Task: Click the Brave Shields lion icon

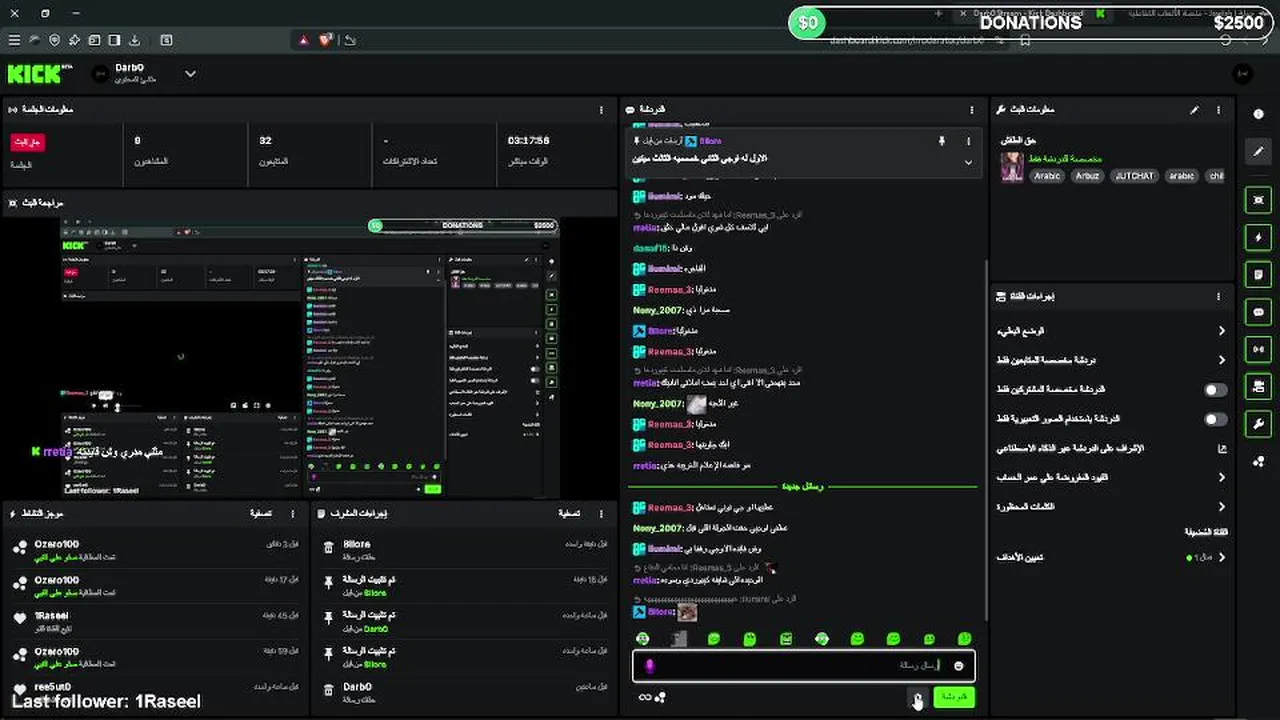Action: click(325, 40)
